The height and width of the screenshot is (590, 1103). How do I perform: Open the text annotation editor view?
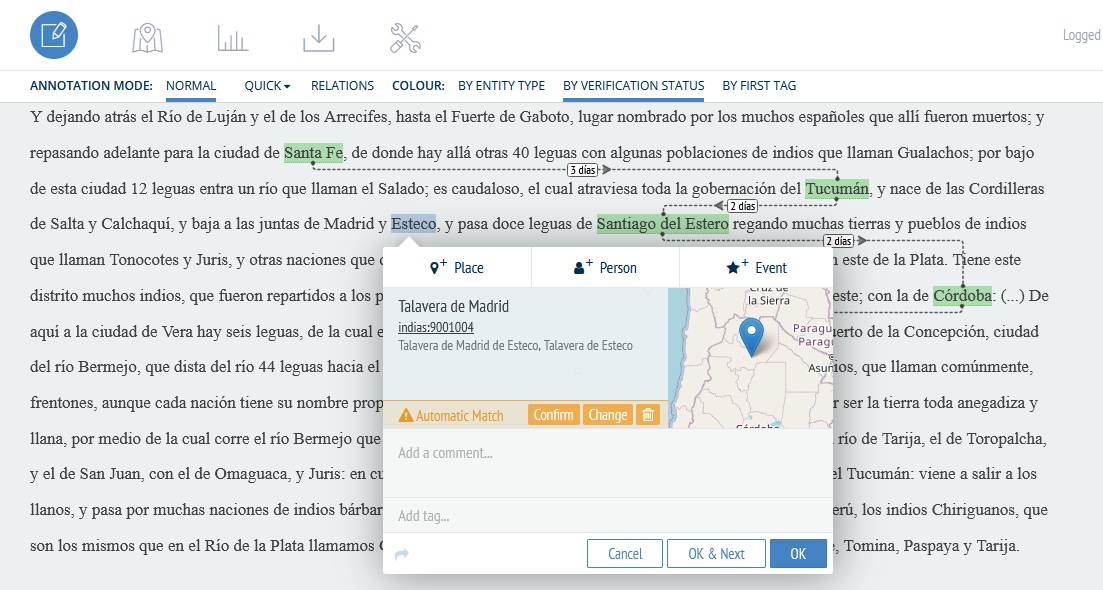pyautogui.click(x=55, y=34)
